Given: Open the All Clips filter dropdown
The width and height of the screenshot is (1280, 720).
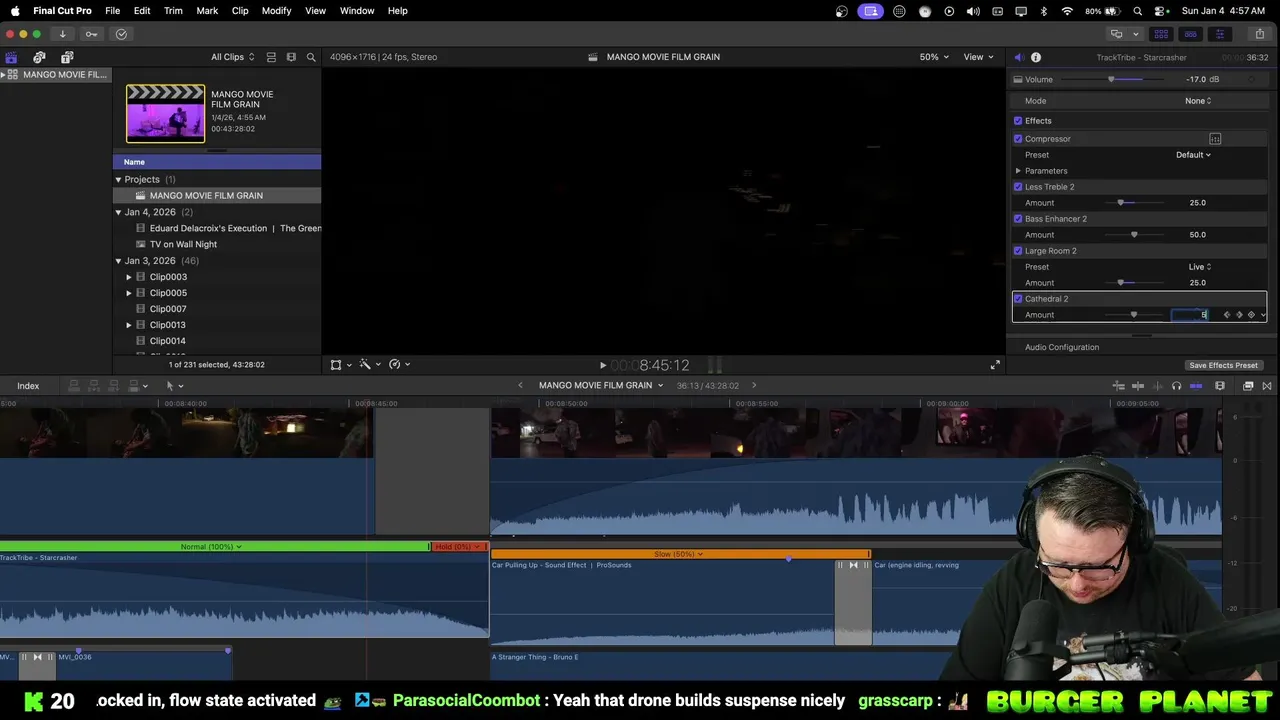Looking at the screenshot, I should pyautogui.click(x=232, y=57).
